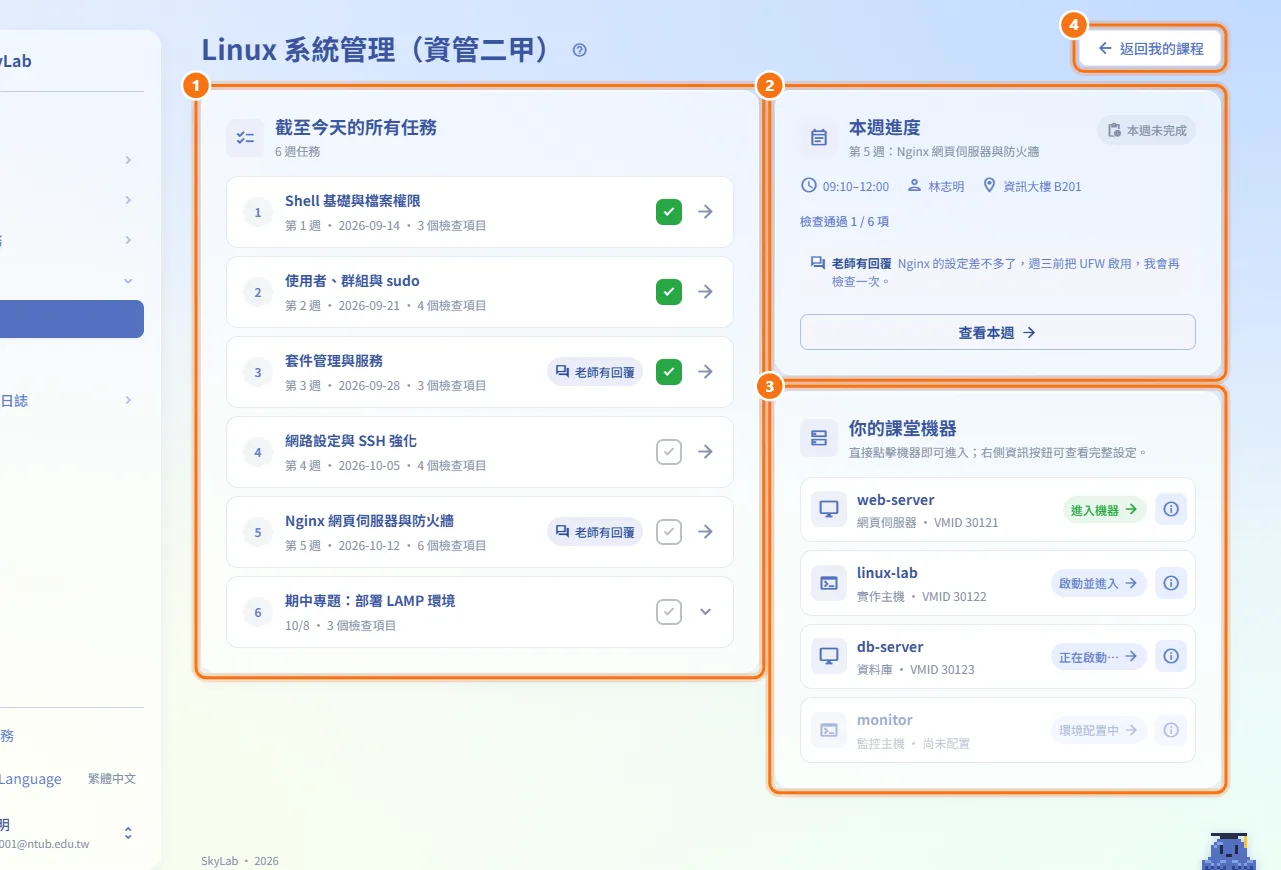
Task: Open the account switcher beside the email
Action: pos(128,833)
